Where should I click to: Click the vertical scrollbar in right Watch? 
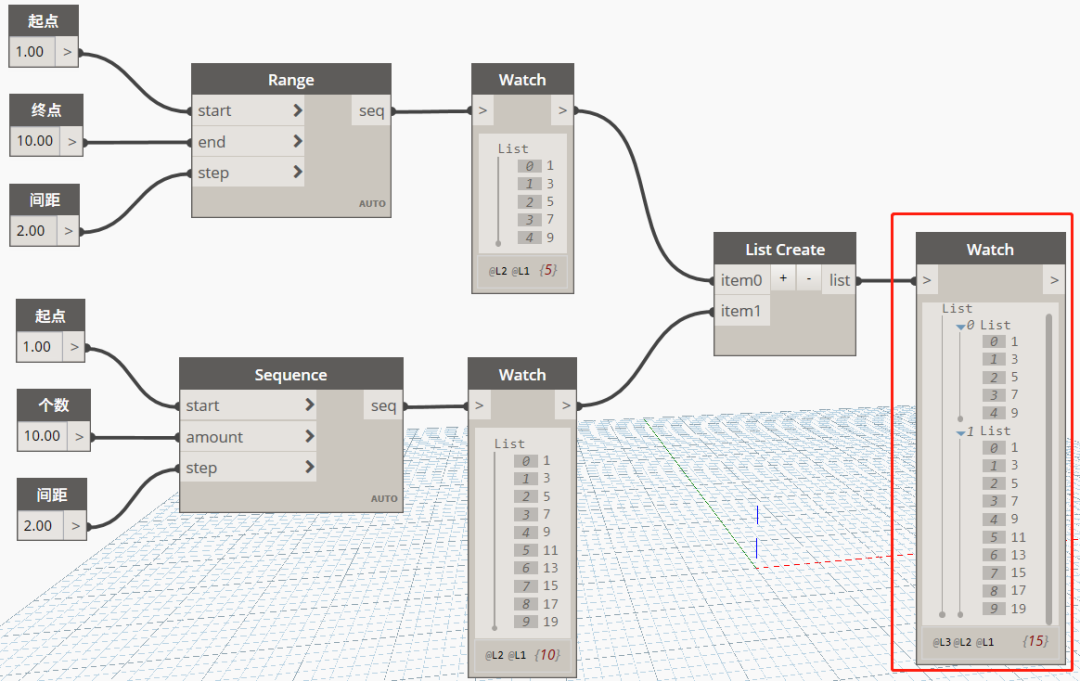[1048, 468]
